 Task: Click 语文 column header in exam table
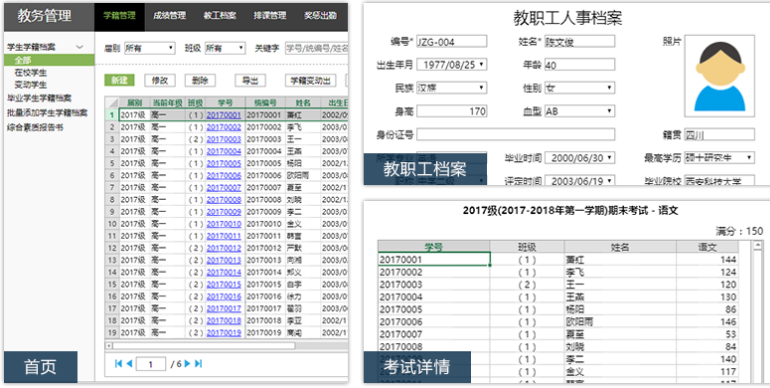[707, 247]
